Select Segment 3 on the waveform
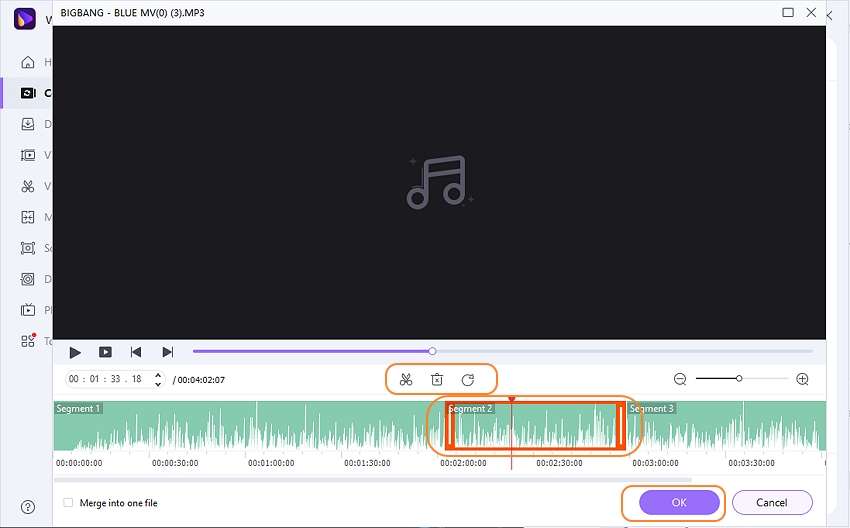The height and width of the screenshot is (528, 850). pos(726,426)
